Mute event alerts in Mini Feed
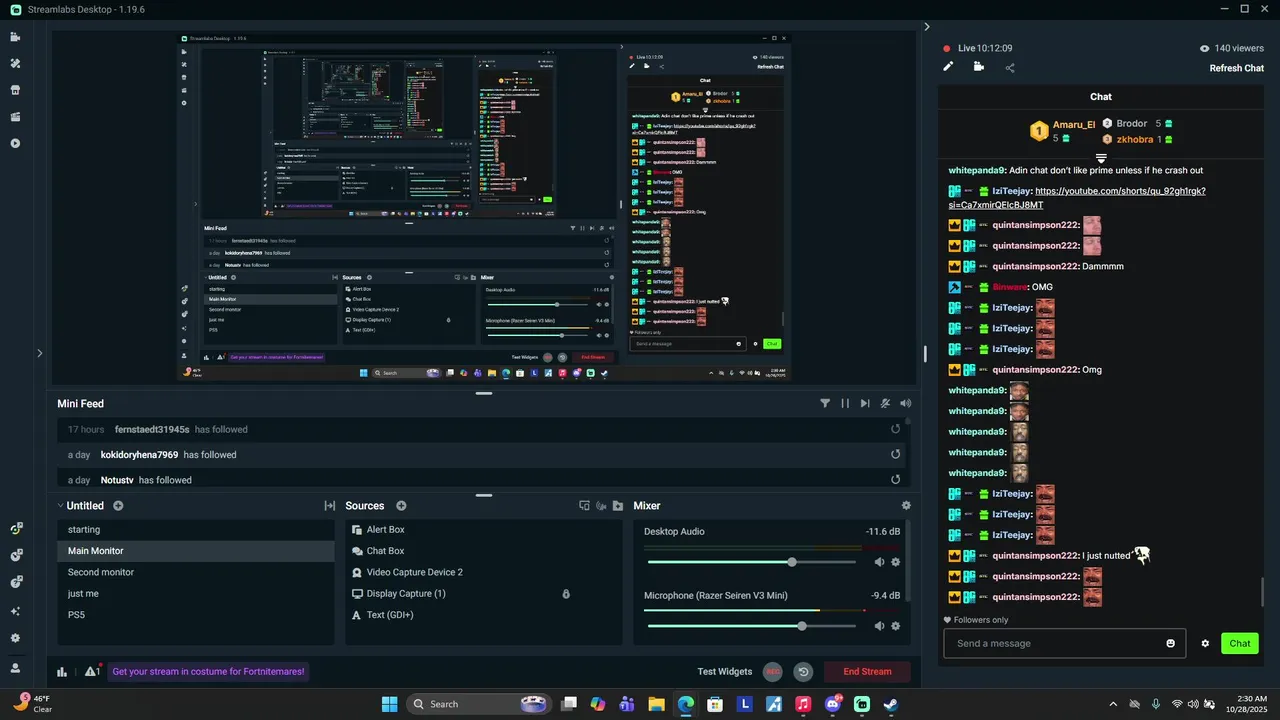The width and height of the screenshot is (1280, 720). point(885,403)
